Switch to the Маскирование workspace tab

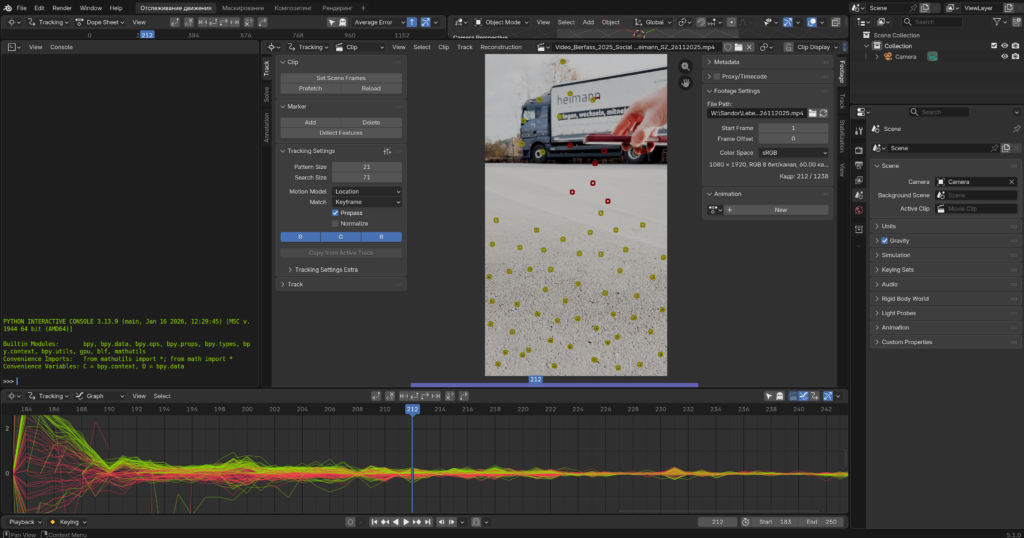[x=243, y=8]
